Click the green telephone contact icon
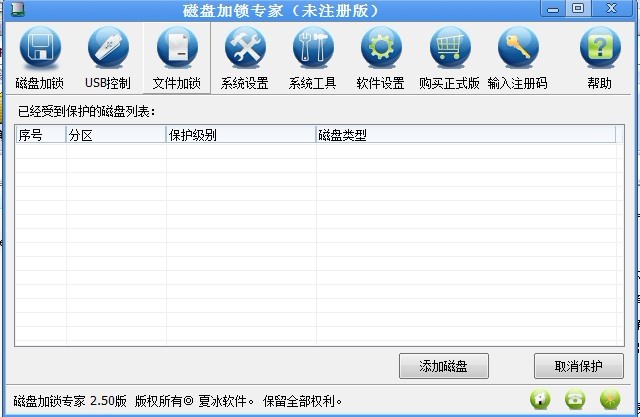640x417 pixels. 575,400
